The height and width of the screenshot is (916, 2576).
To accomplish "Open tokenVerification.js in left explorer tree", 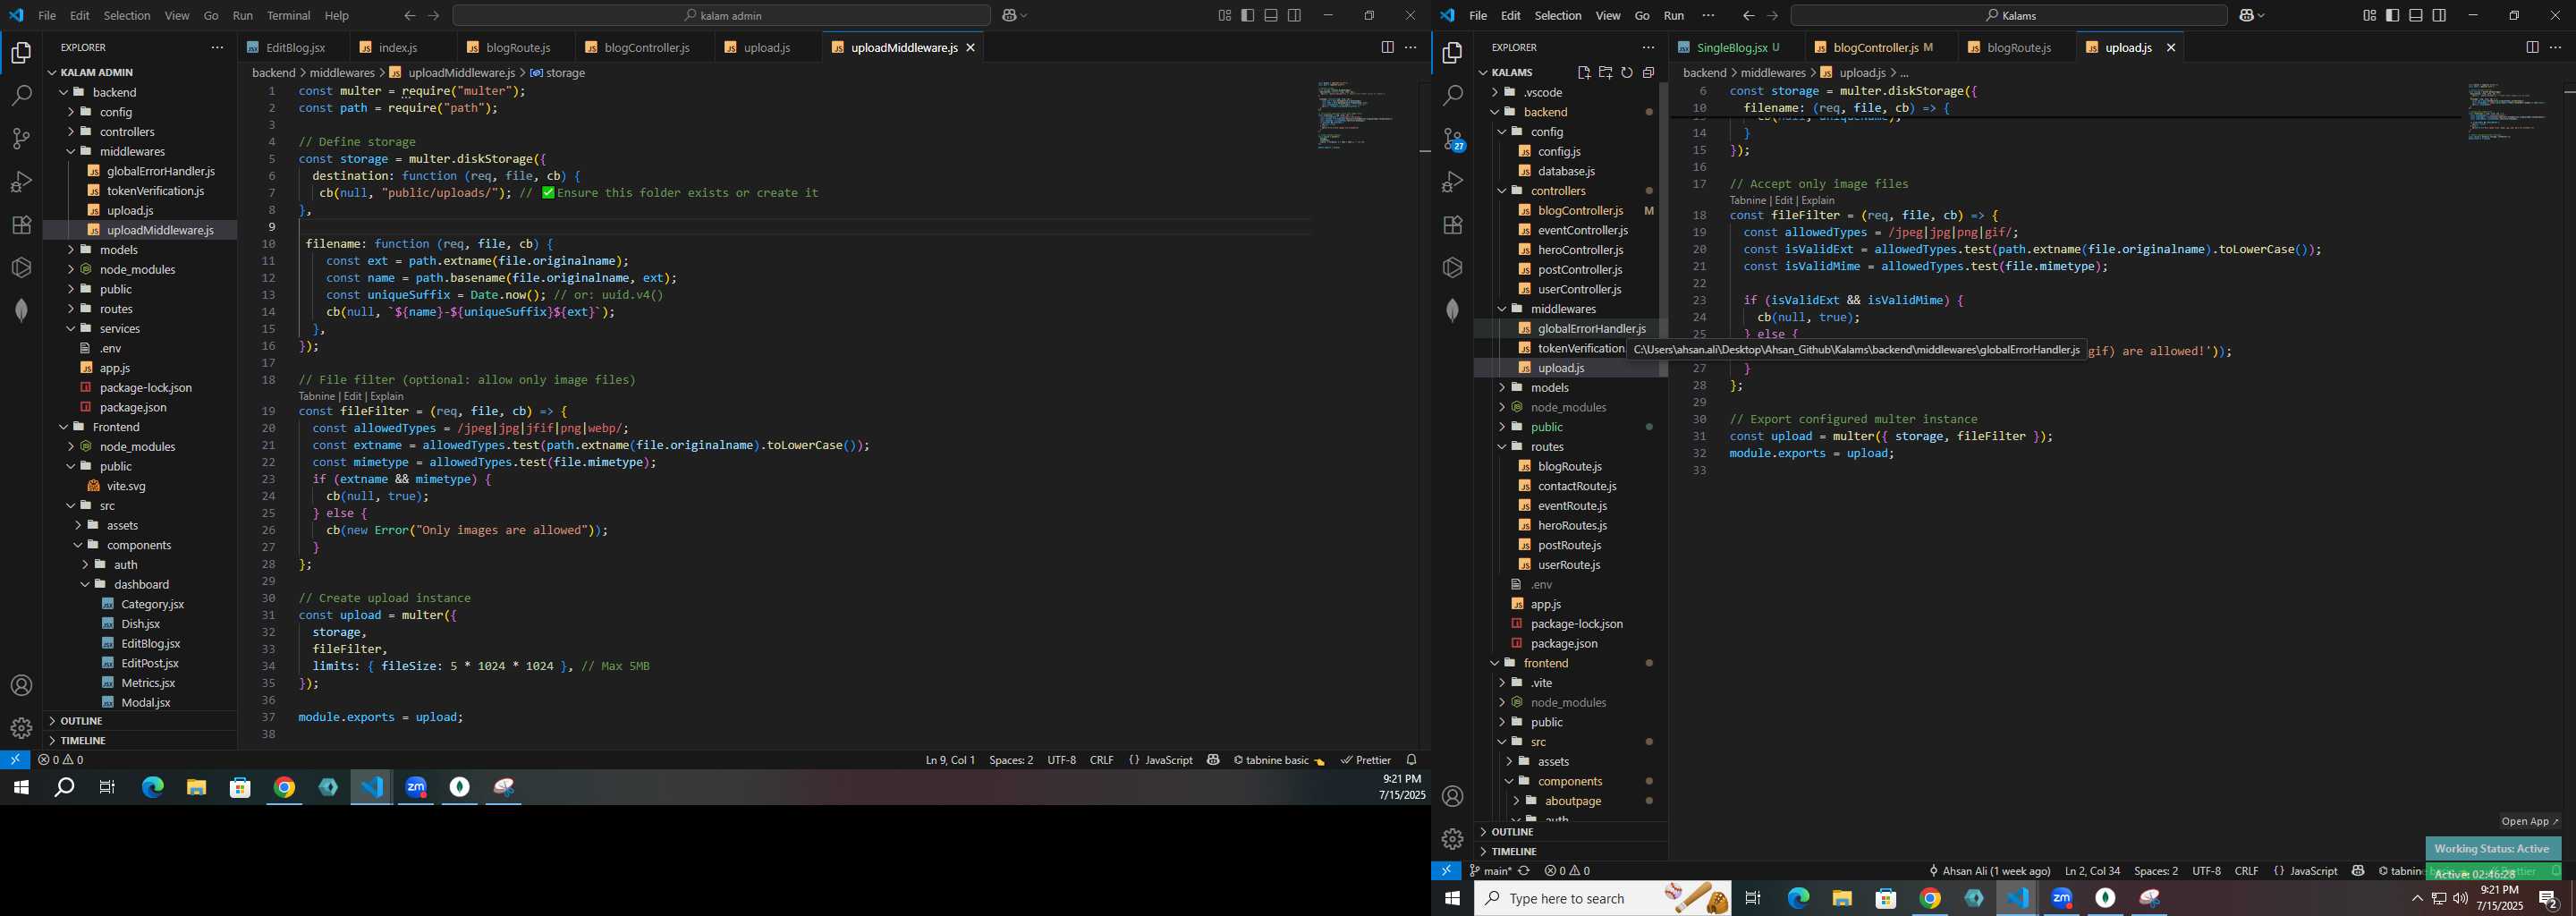I will 155,191.
